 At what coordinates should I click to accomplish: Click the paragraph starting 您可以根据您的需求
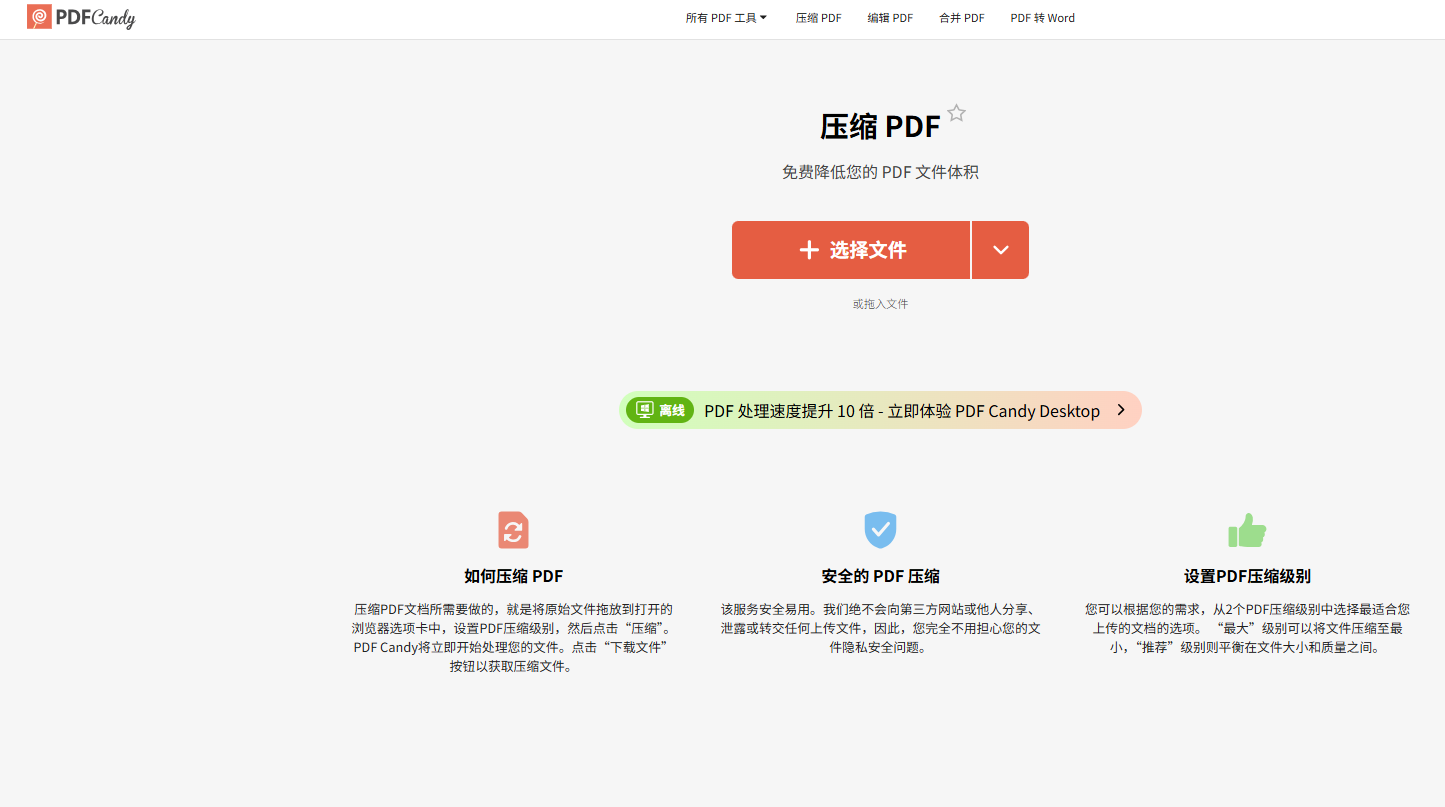click(1247, 628)
